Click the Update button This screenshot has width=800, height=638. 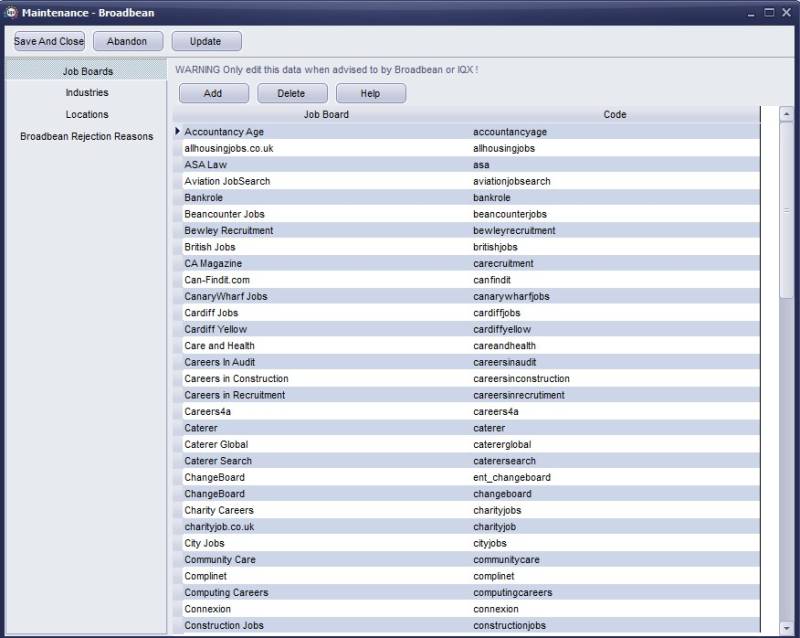click(206, 41)
